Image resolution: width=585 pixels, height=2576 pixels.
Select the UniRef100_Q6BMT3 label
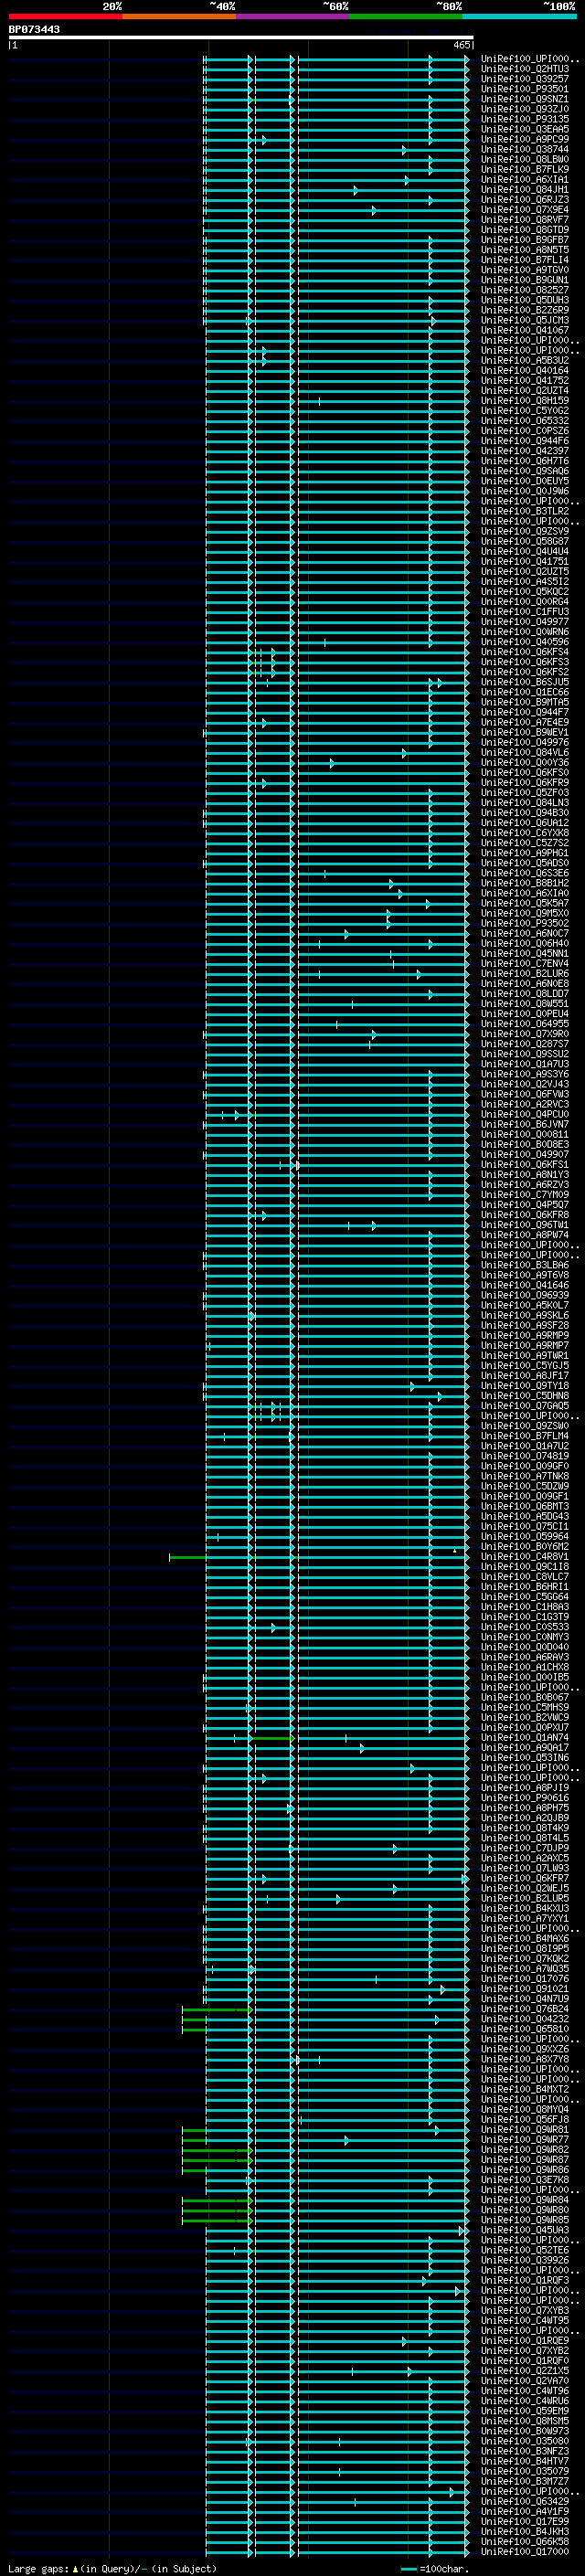coord(525,1507)
